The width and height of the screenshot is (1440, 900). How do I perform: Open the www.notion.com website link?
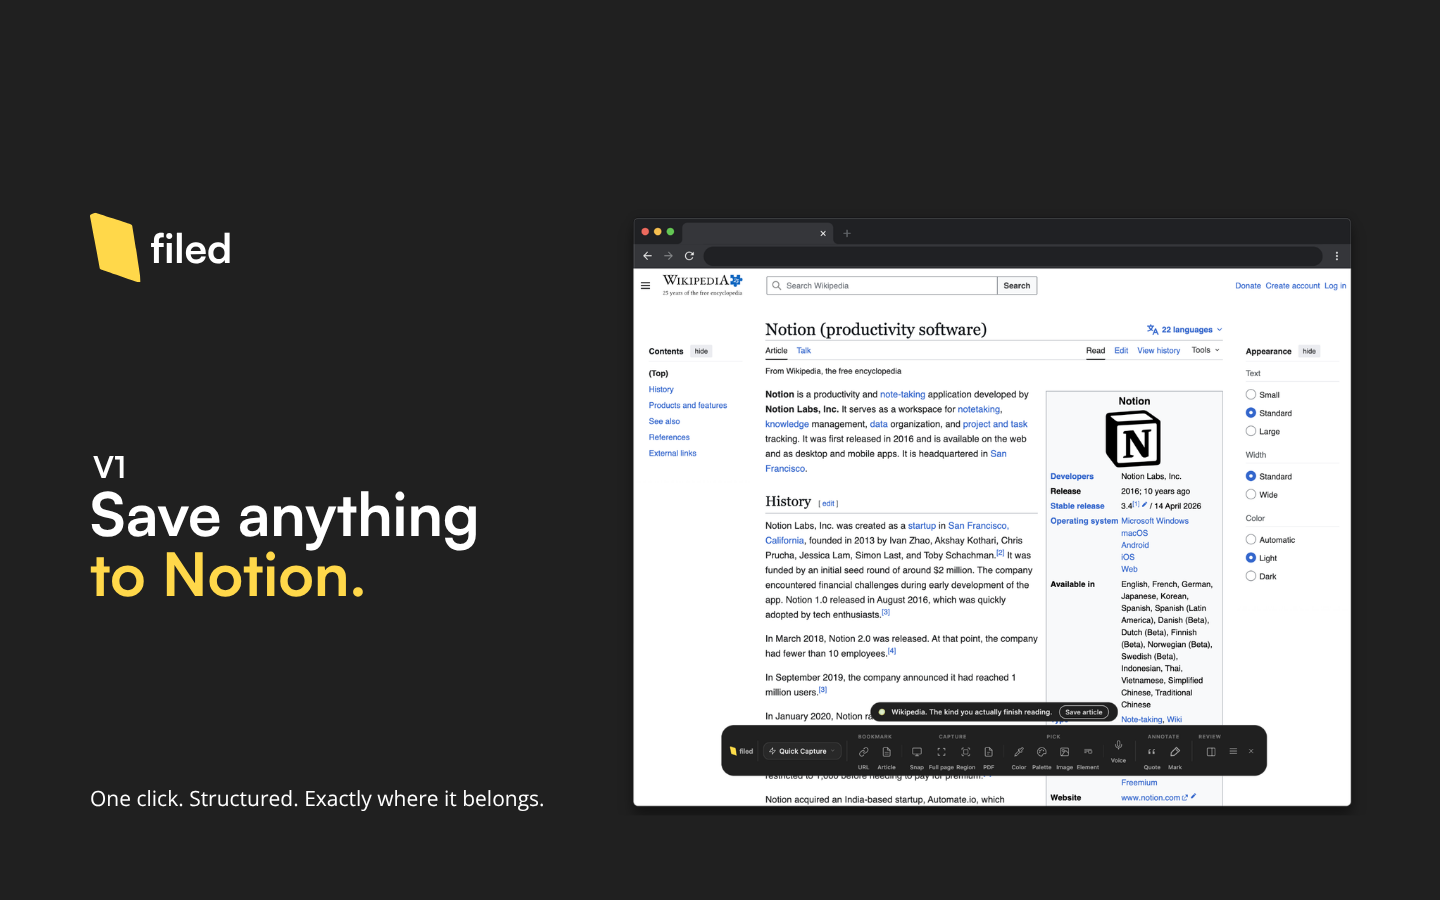pyautogui.click(x=1151, y=798)
